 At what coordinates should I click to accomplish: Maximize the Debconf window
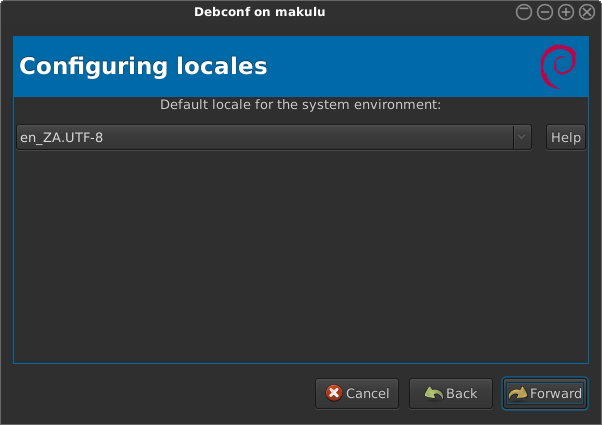566,12
